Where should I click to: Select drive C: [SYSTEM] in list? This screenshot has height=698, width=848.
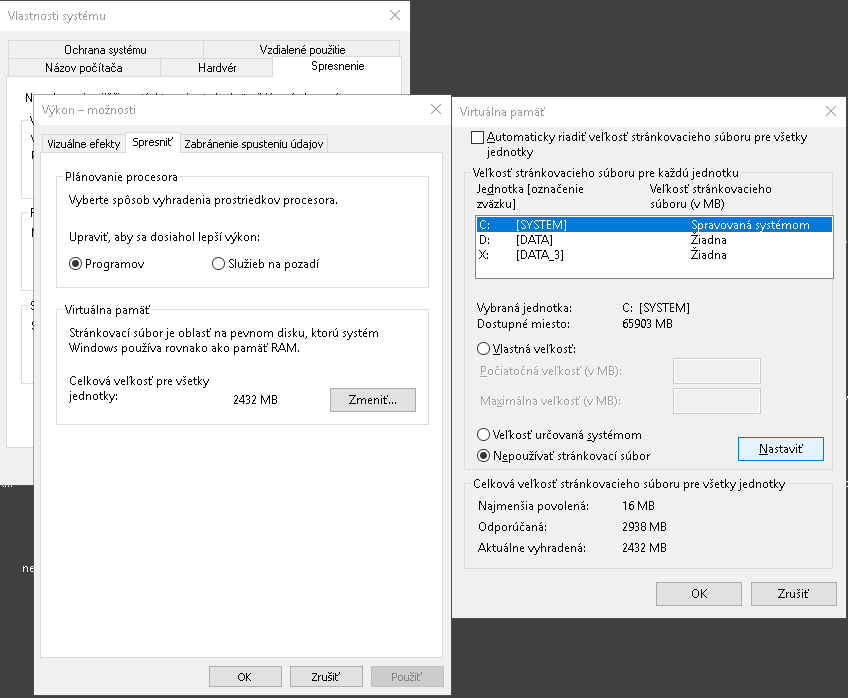[x=654, y=225]
